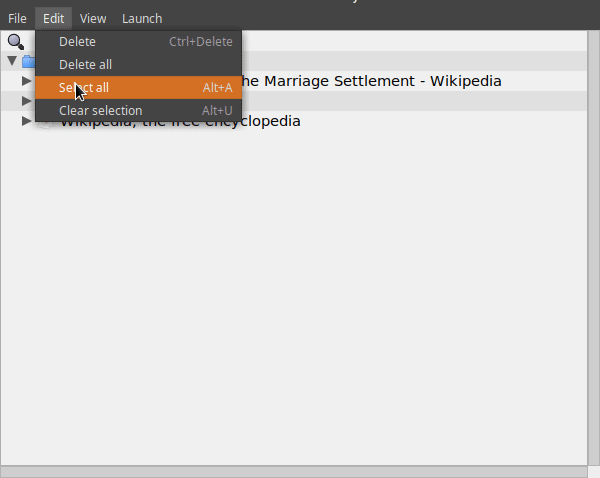The height and width of the screenshot is (478, 600).
Task: Click the magnifier search icon
Action: (16, 41)
